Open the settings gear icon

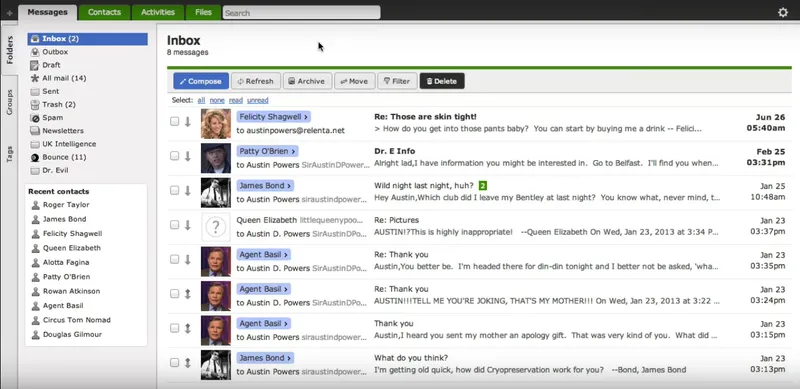click(x=783, y=12)
